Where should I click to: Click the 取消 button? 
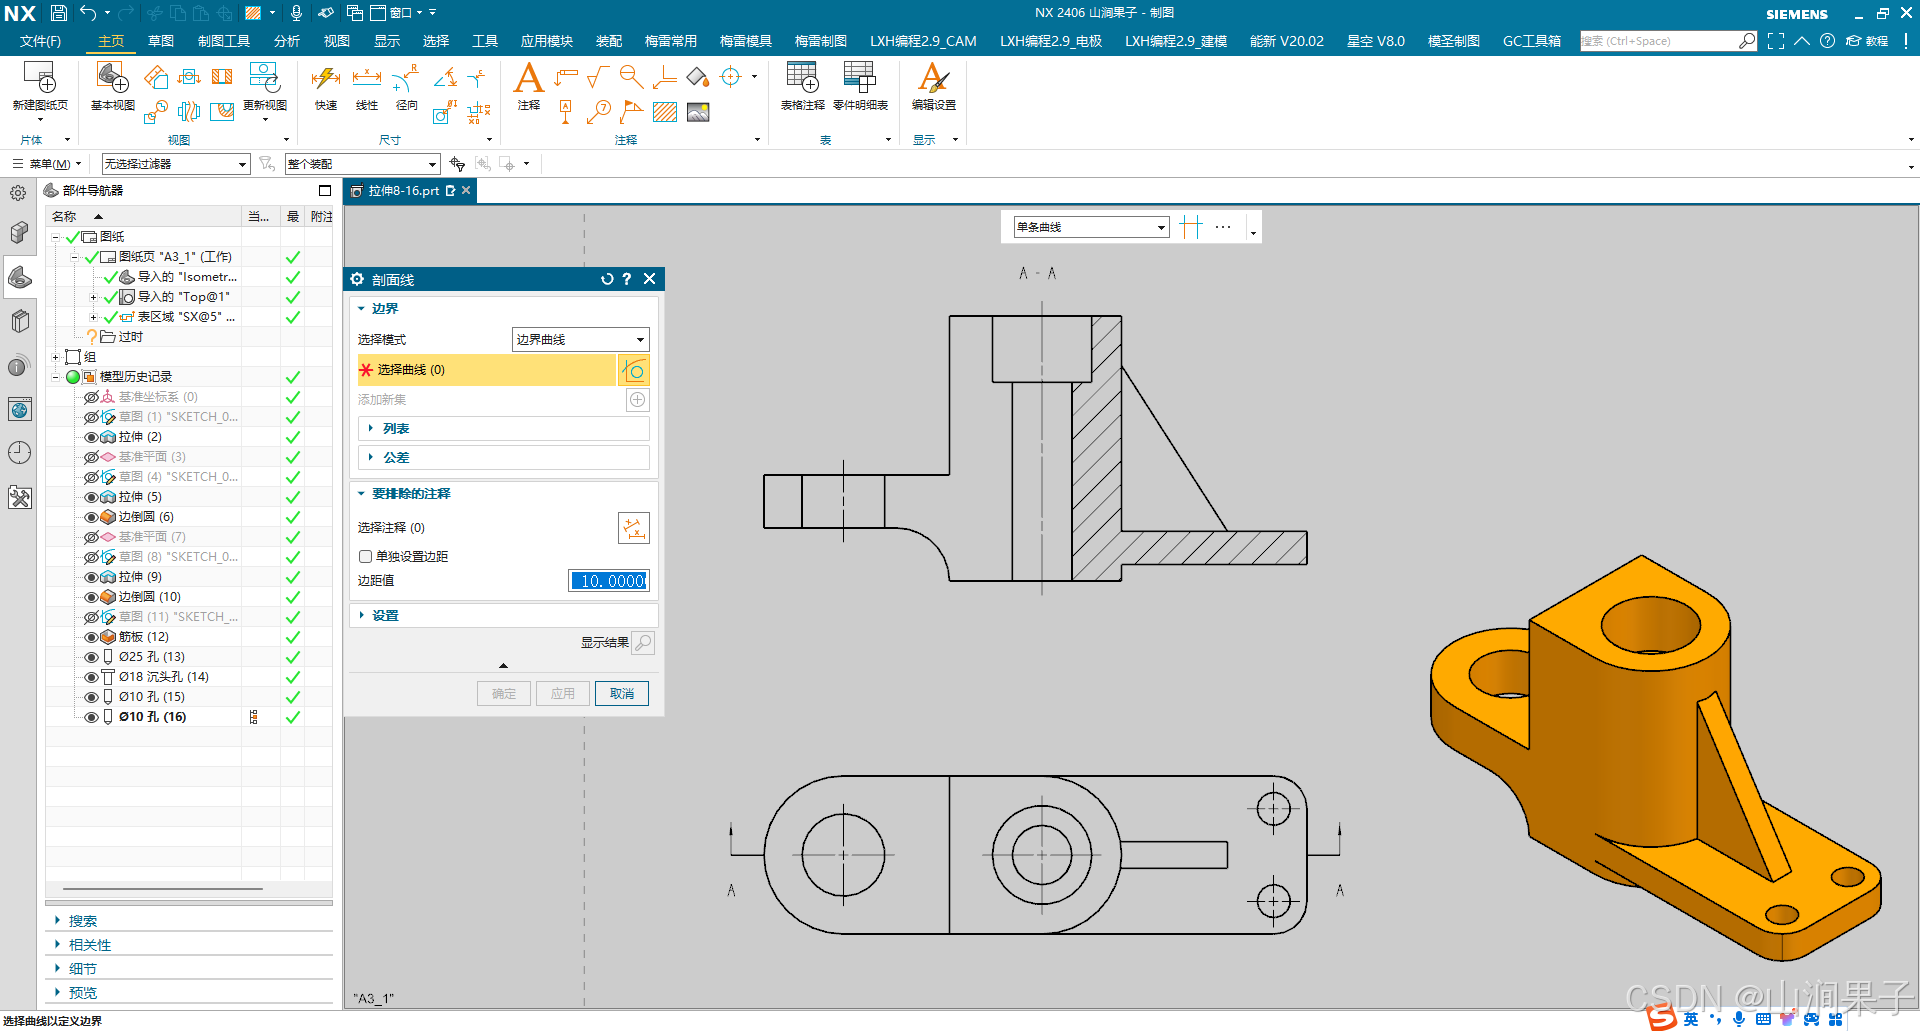(x=622, y=694)
